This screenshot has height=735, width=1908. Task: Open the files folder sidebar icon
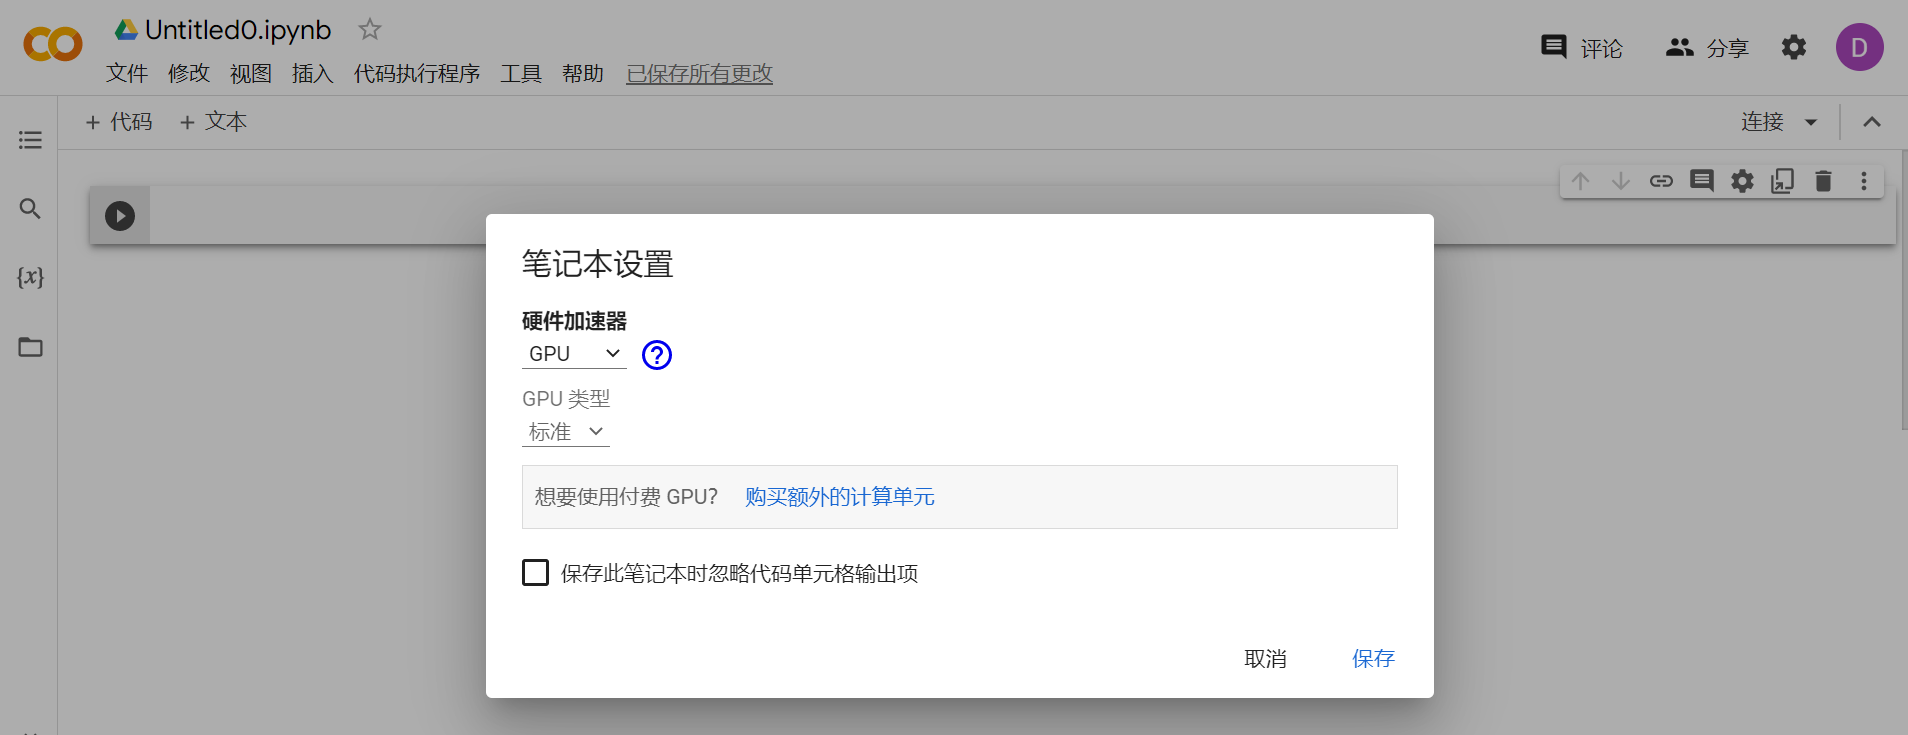point(30,347)
